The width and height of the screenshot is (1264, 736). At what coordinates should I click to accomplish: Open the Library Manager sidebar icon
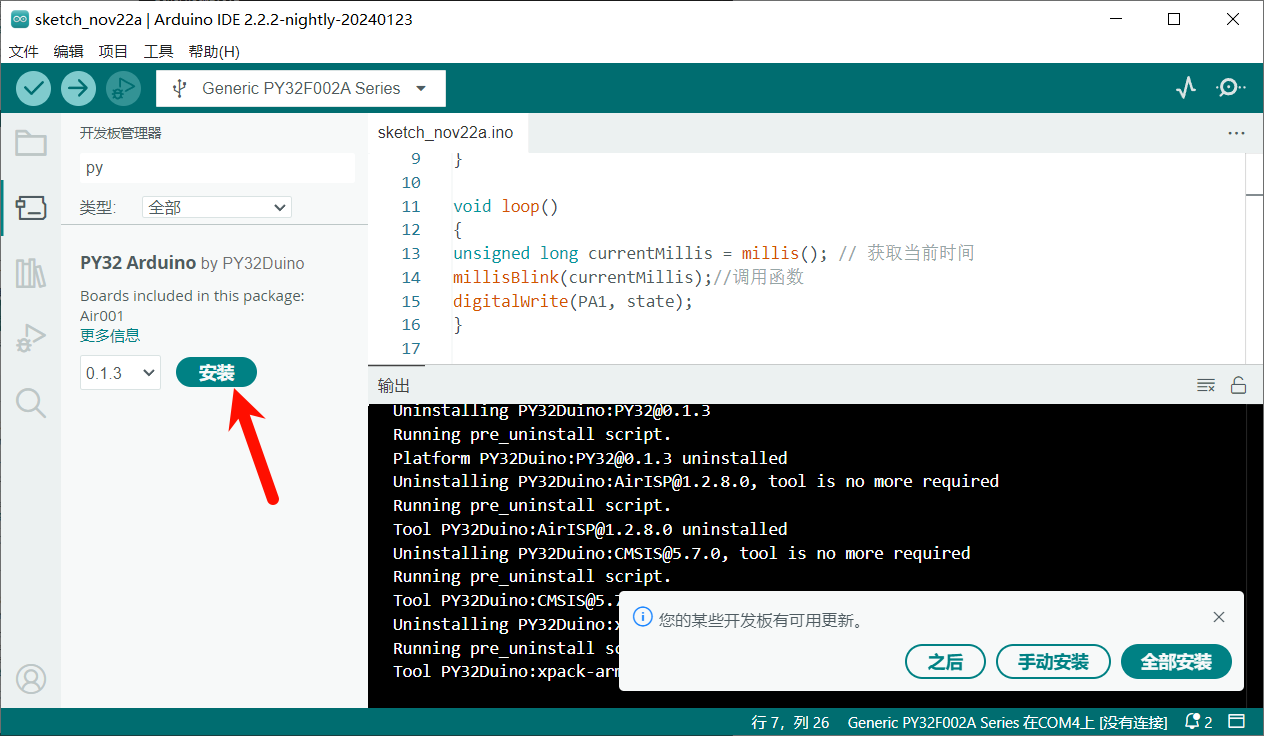tap(31, 272)
